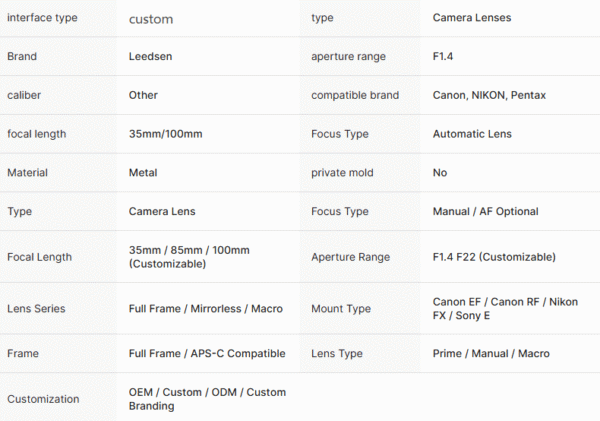The width and height of the screenshot is (600, 421).
Task: Click the "custom" interface type value
Action: click(x=151, y=19)
